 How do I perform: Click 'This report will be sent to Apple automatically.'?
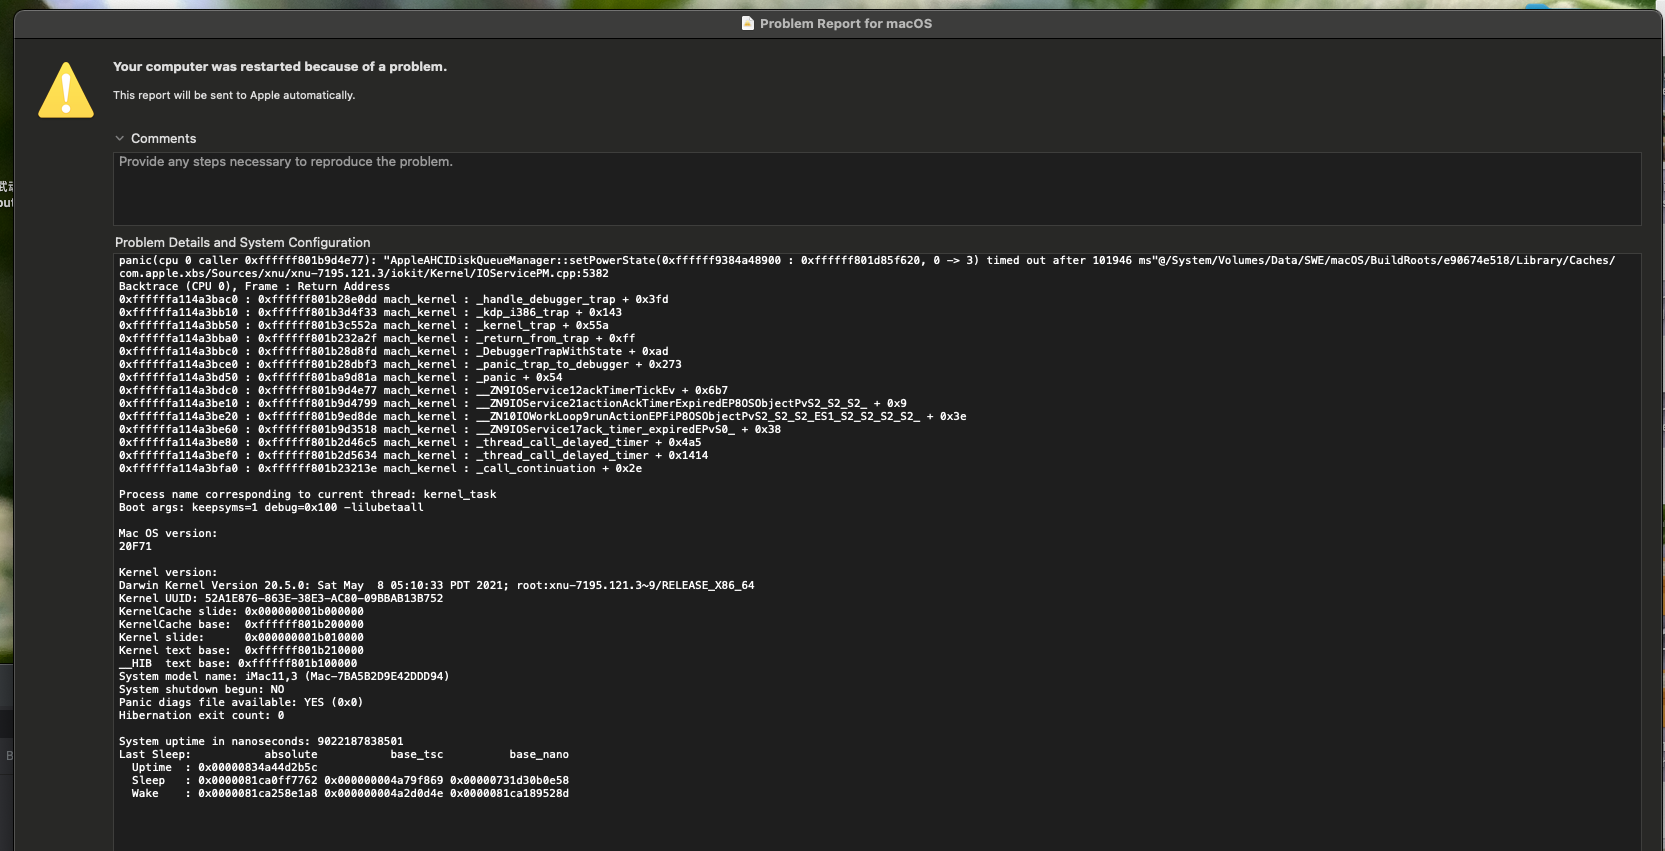(234, 96)
